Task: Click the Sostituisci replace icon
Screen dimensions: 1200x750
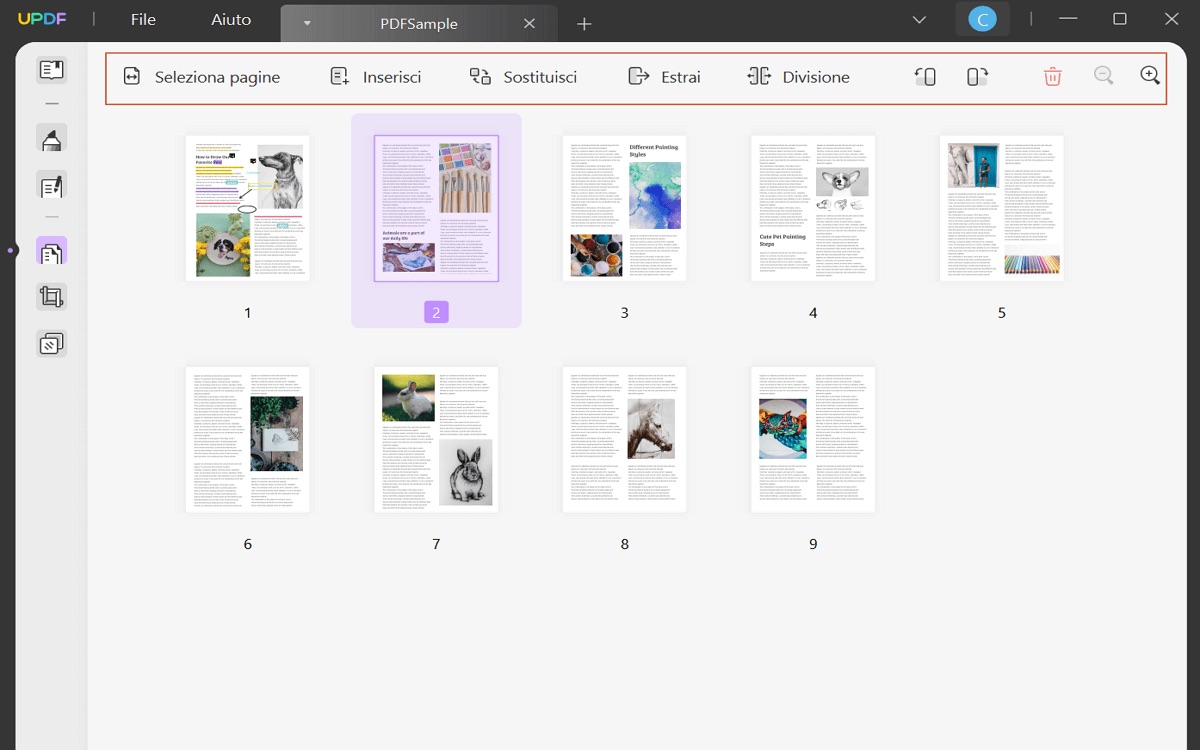Action: click(x=481, y=77)
